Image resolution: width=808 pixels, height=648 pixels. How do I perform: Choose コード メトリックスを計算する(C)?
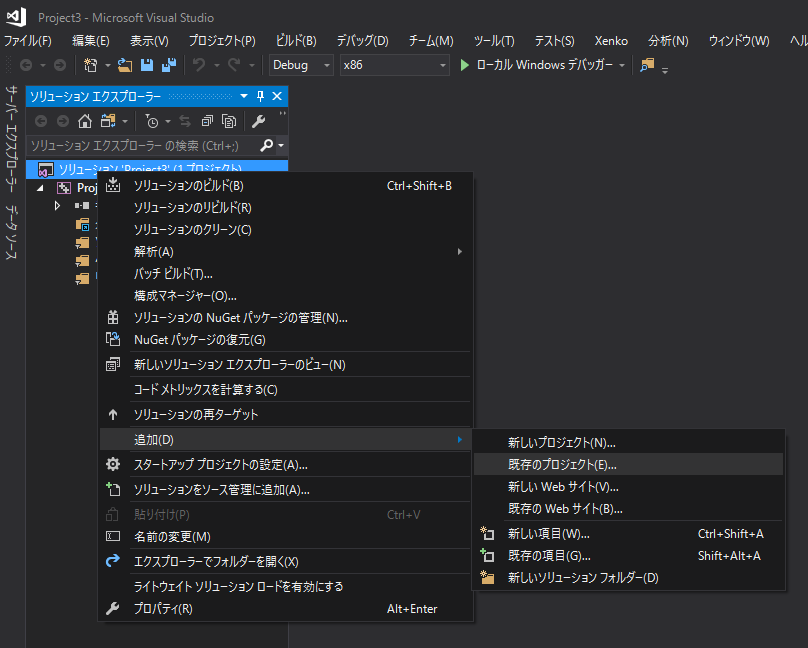pos(286,390)
